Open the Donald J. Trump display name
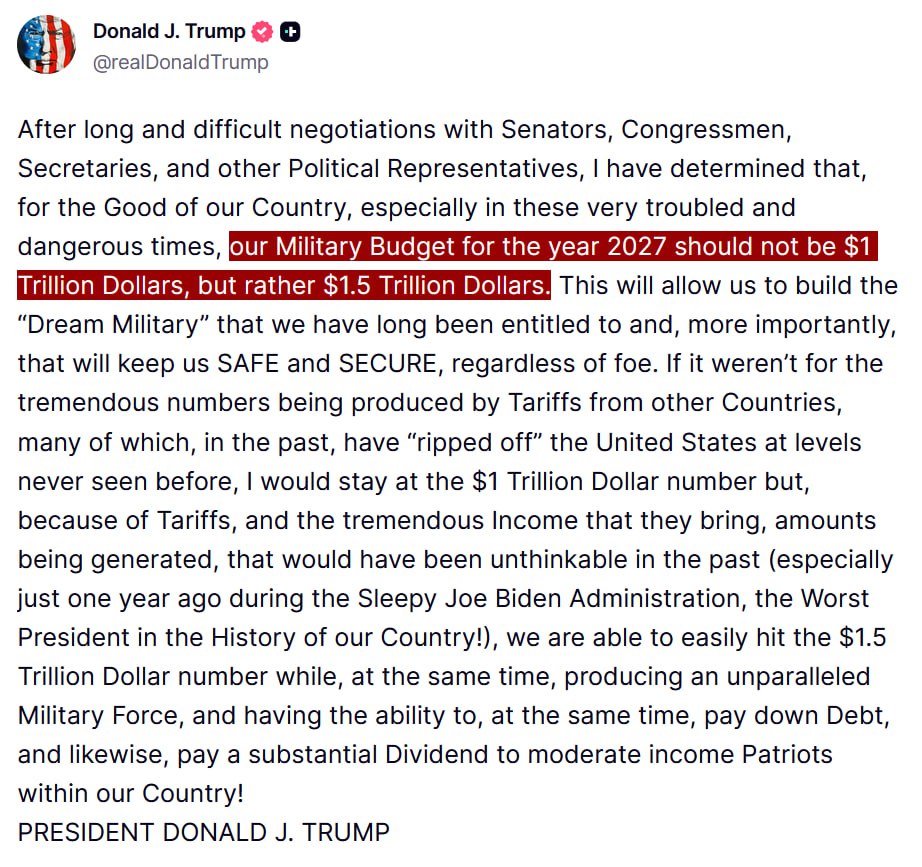 coord(168,31)
